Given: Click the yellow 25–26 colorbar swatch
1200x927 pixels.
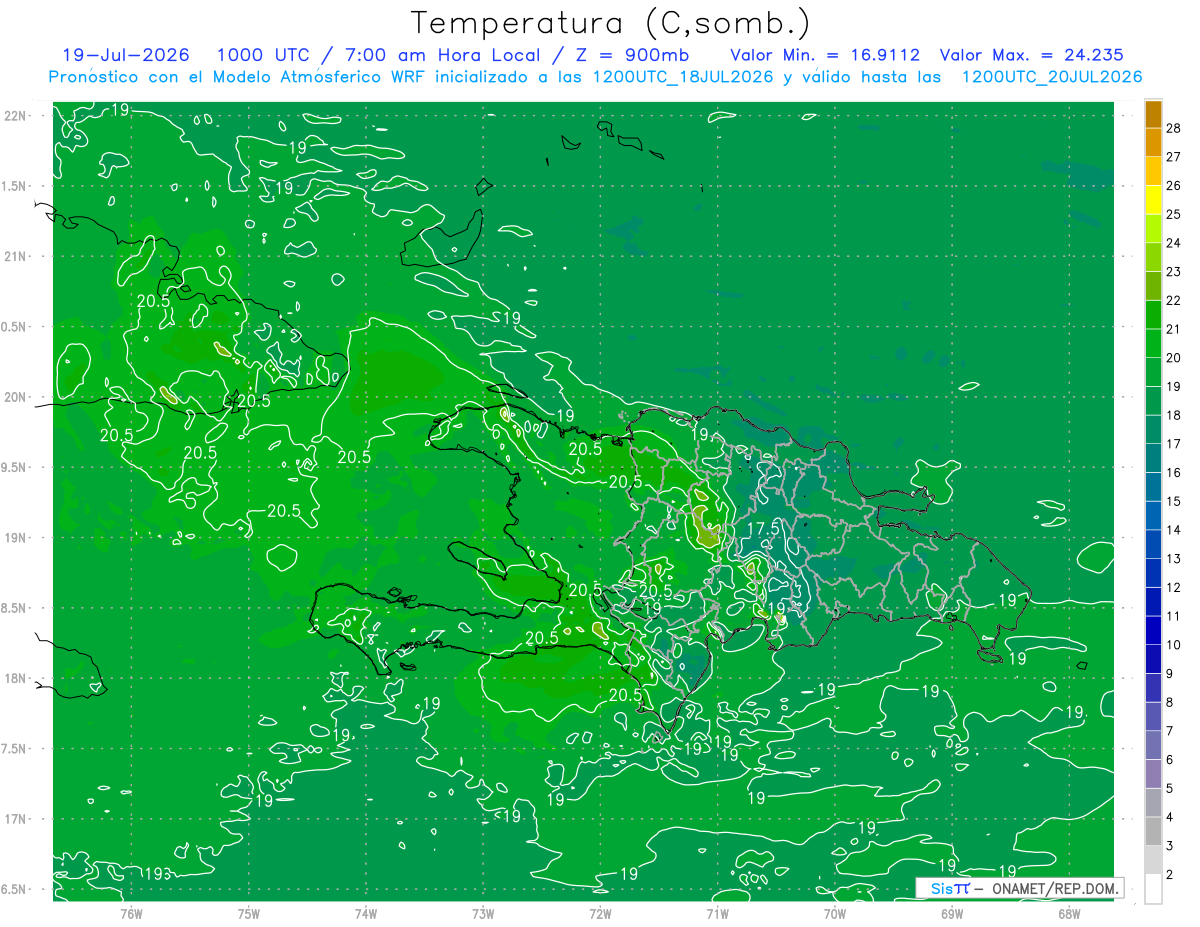Looking at the screenshot, I should pos(1153,199).
